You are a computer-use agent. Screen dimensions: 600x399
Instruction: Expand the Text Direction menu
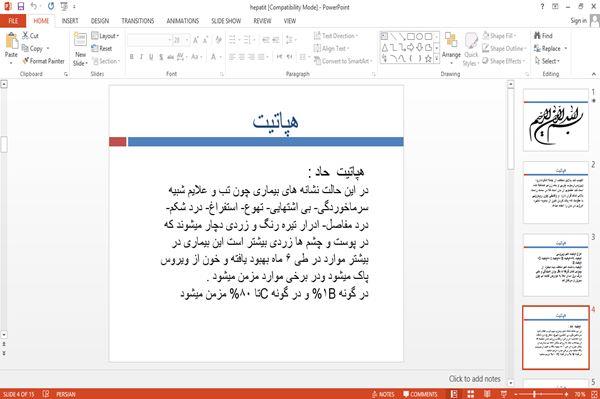click(x=336, y=36)
